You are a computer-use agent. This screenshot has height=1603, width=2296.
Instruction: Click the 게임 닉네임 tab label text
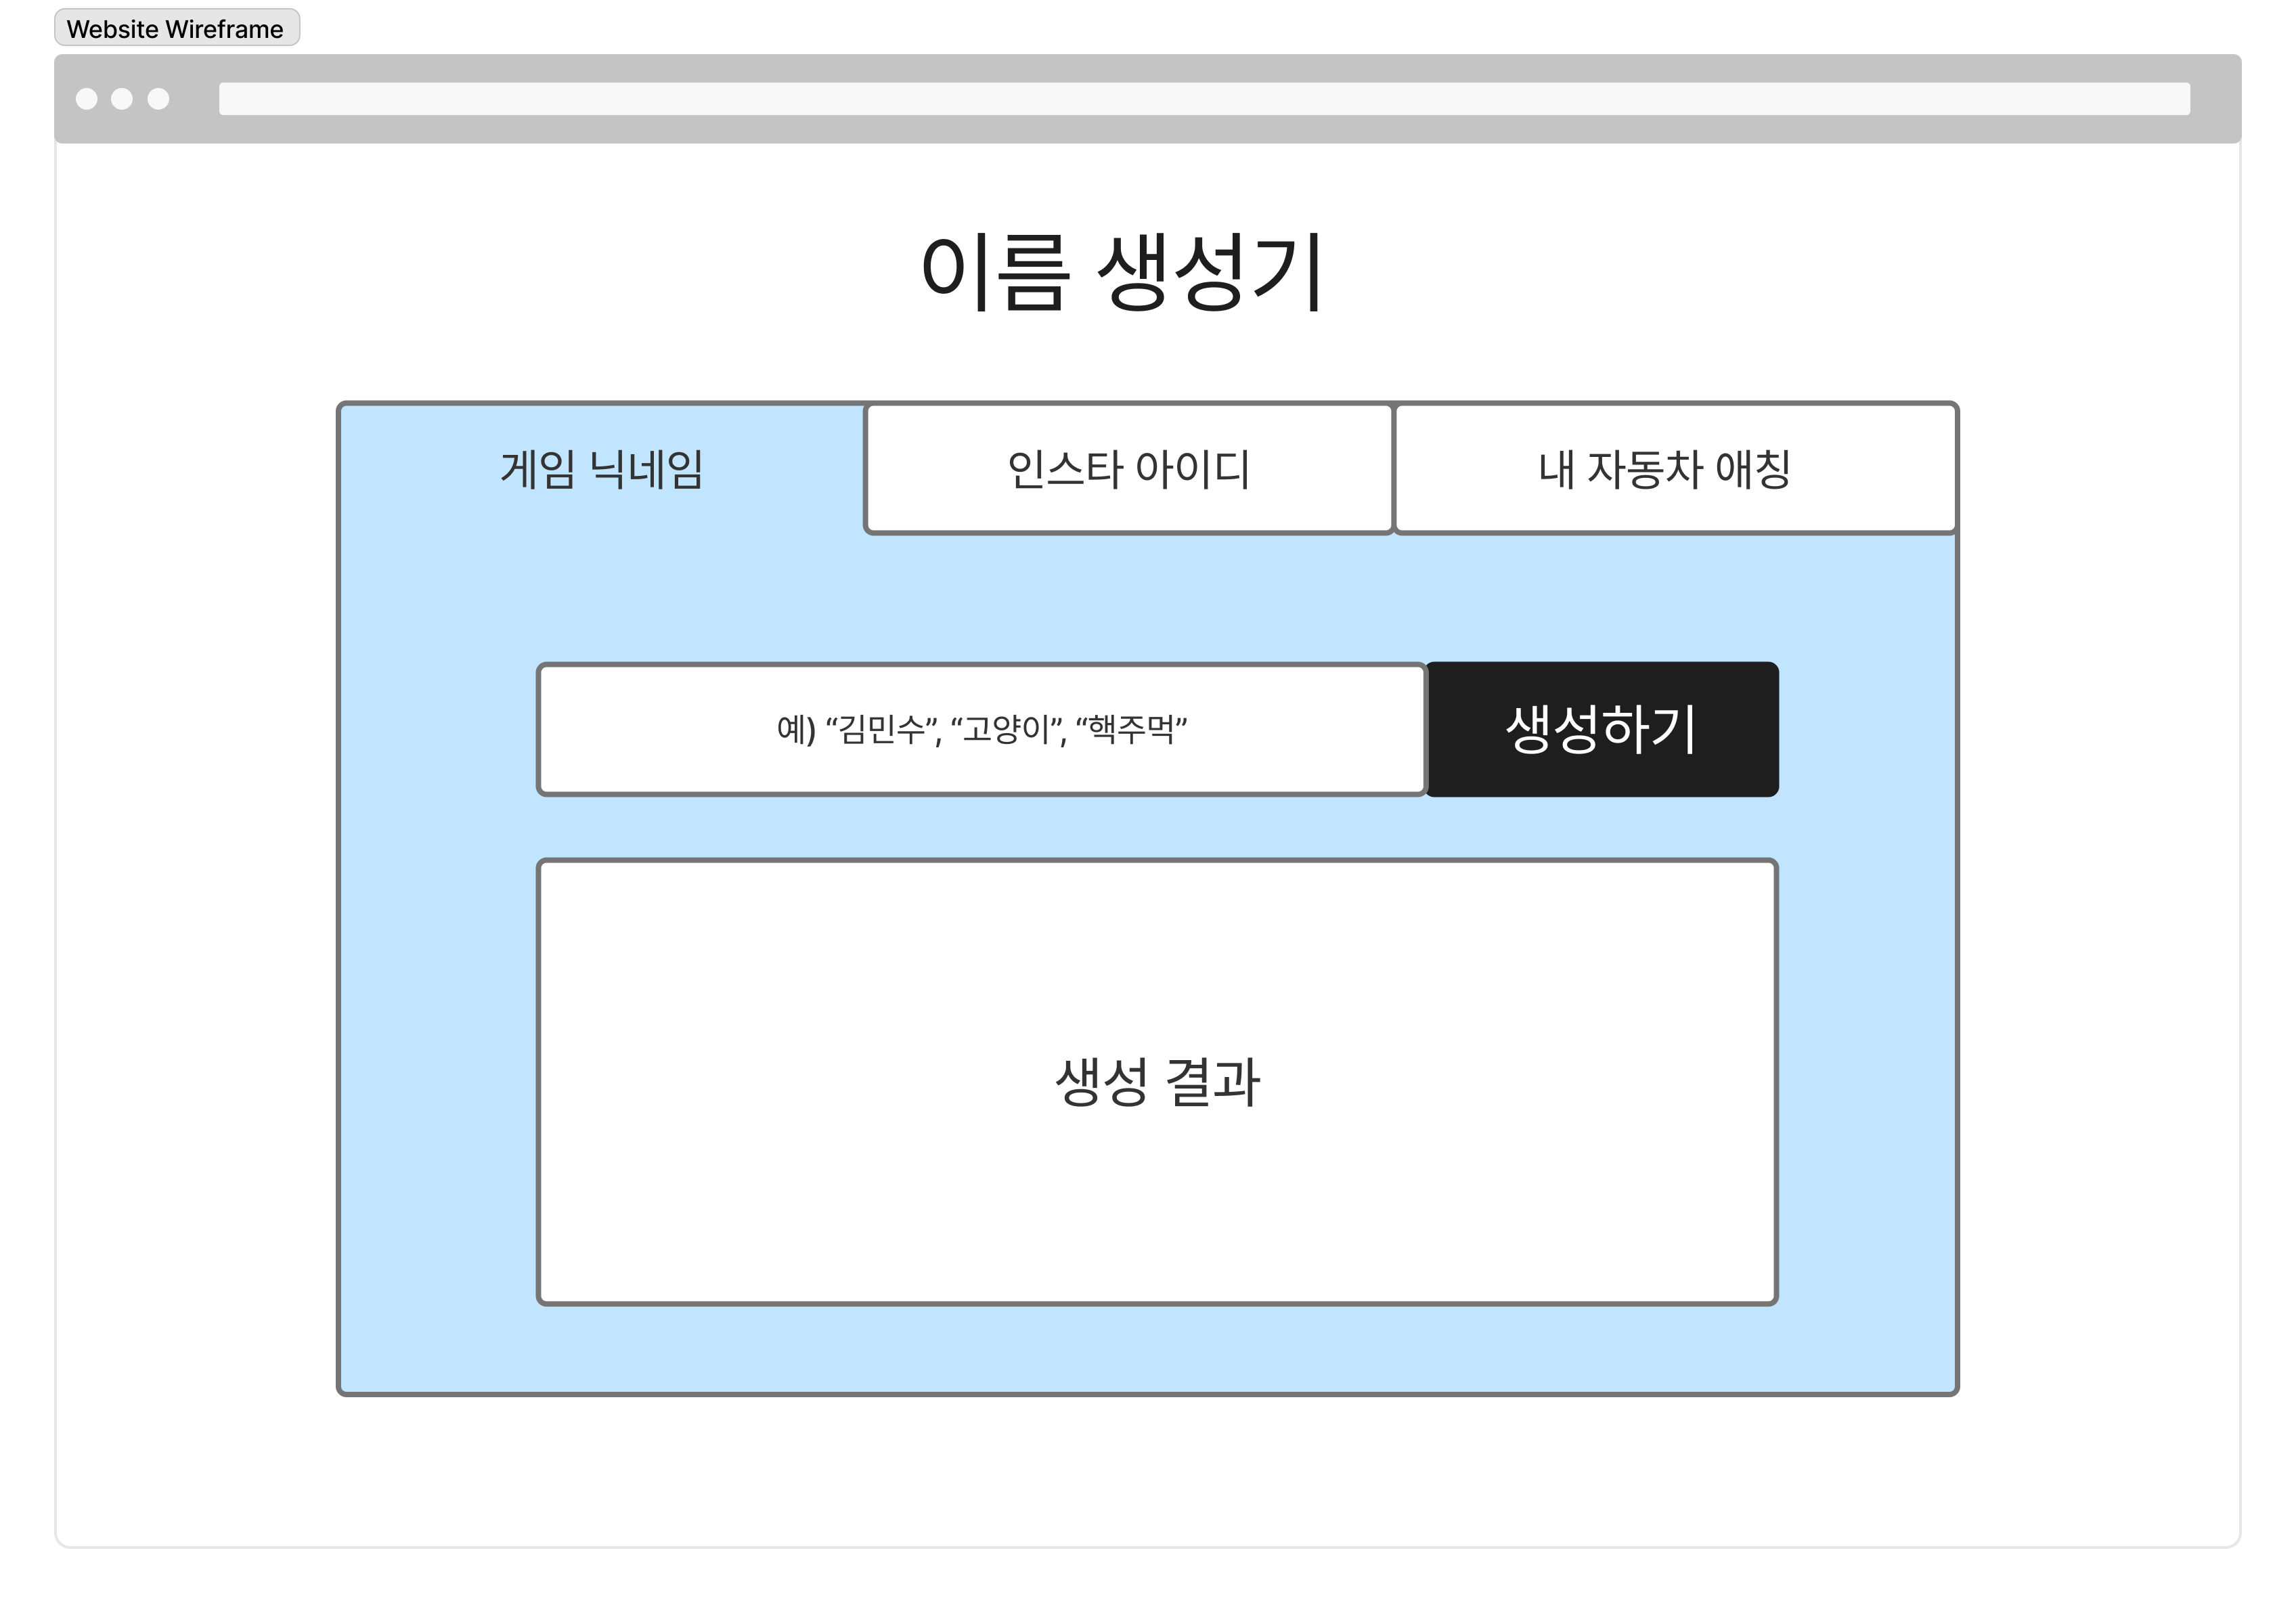(601, 469)
